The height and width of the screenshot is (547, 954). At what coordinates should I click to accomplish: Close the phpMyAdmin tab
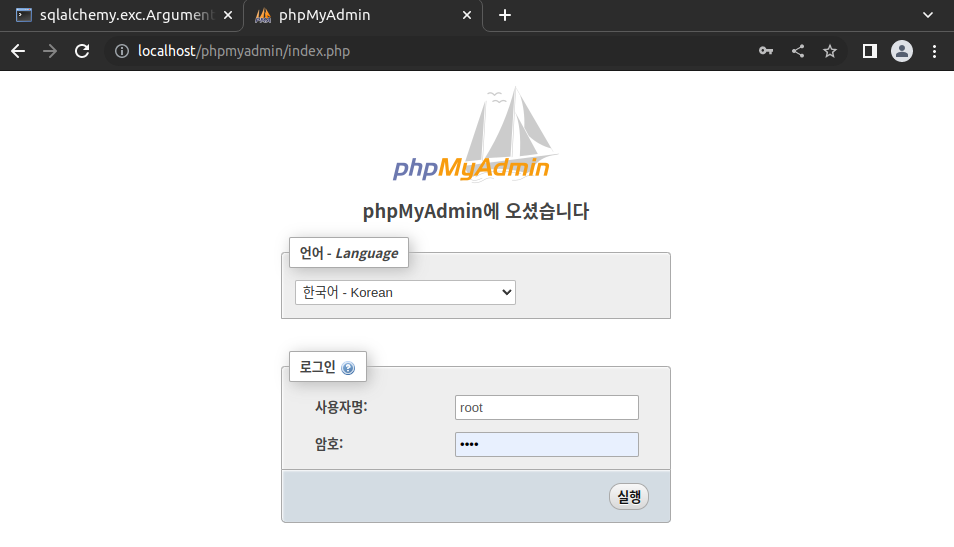coord(467,15)
